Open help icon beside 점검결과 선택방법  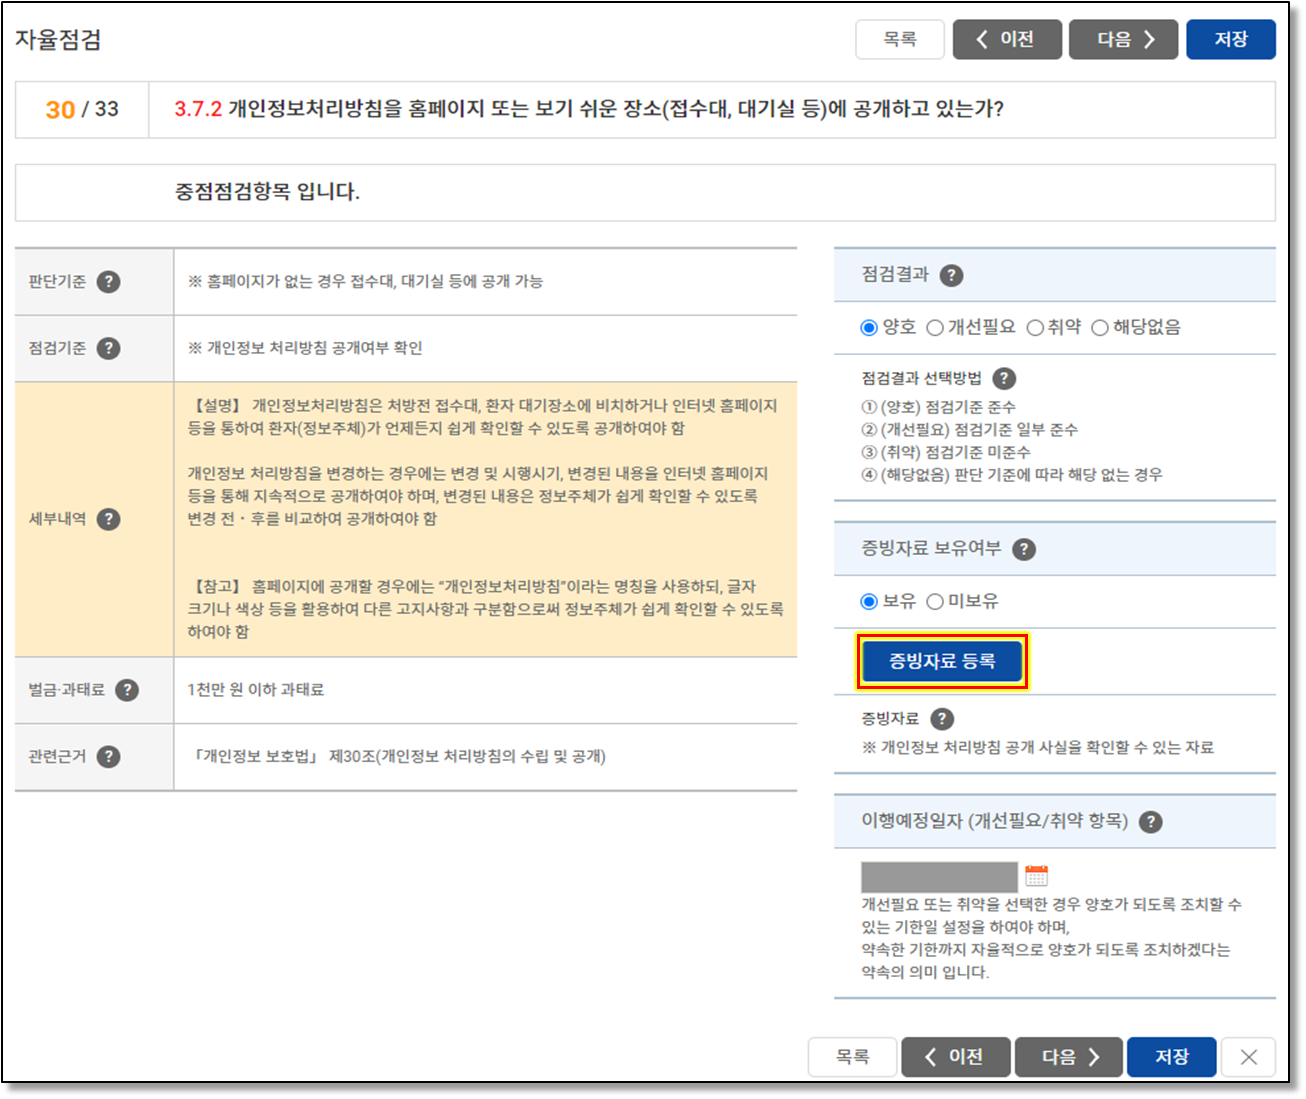1004,378
